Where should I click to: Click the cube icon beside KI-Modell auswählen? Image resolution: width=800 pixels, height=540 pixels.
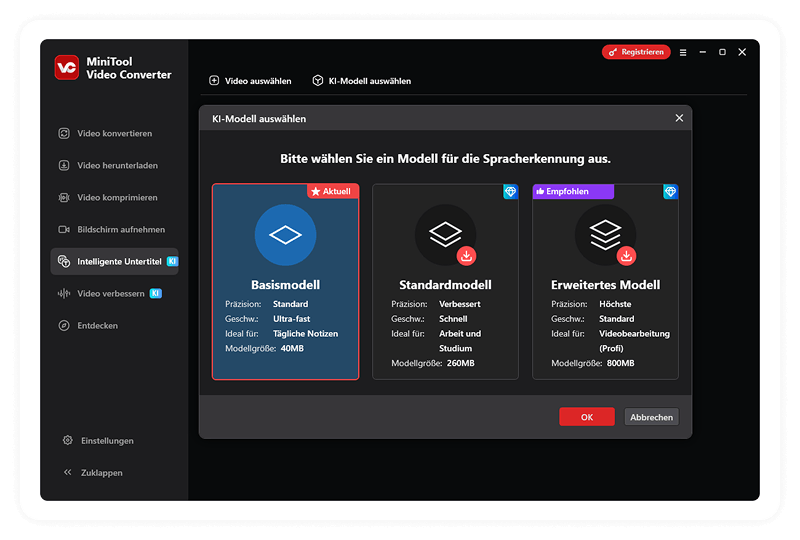(318, 81)
